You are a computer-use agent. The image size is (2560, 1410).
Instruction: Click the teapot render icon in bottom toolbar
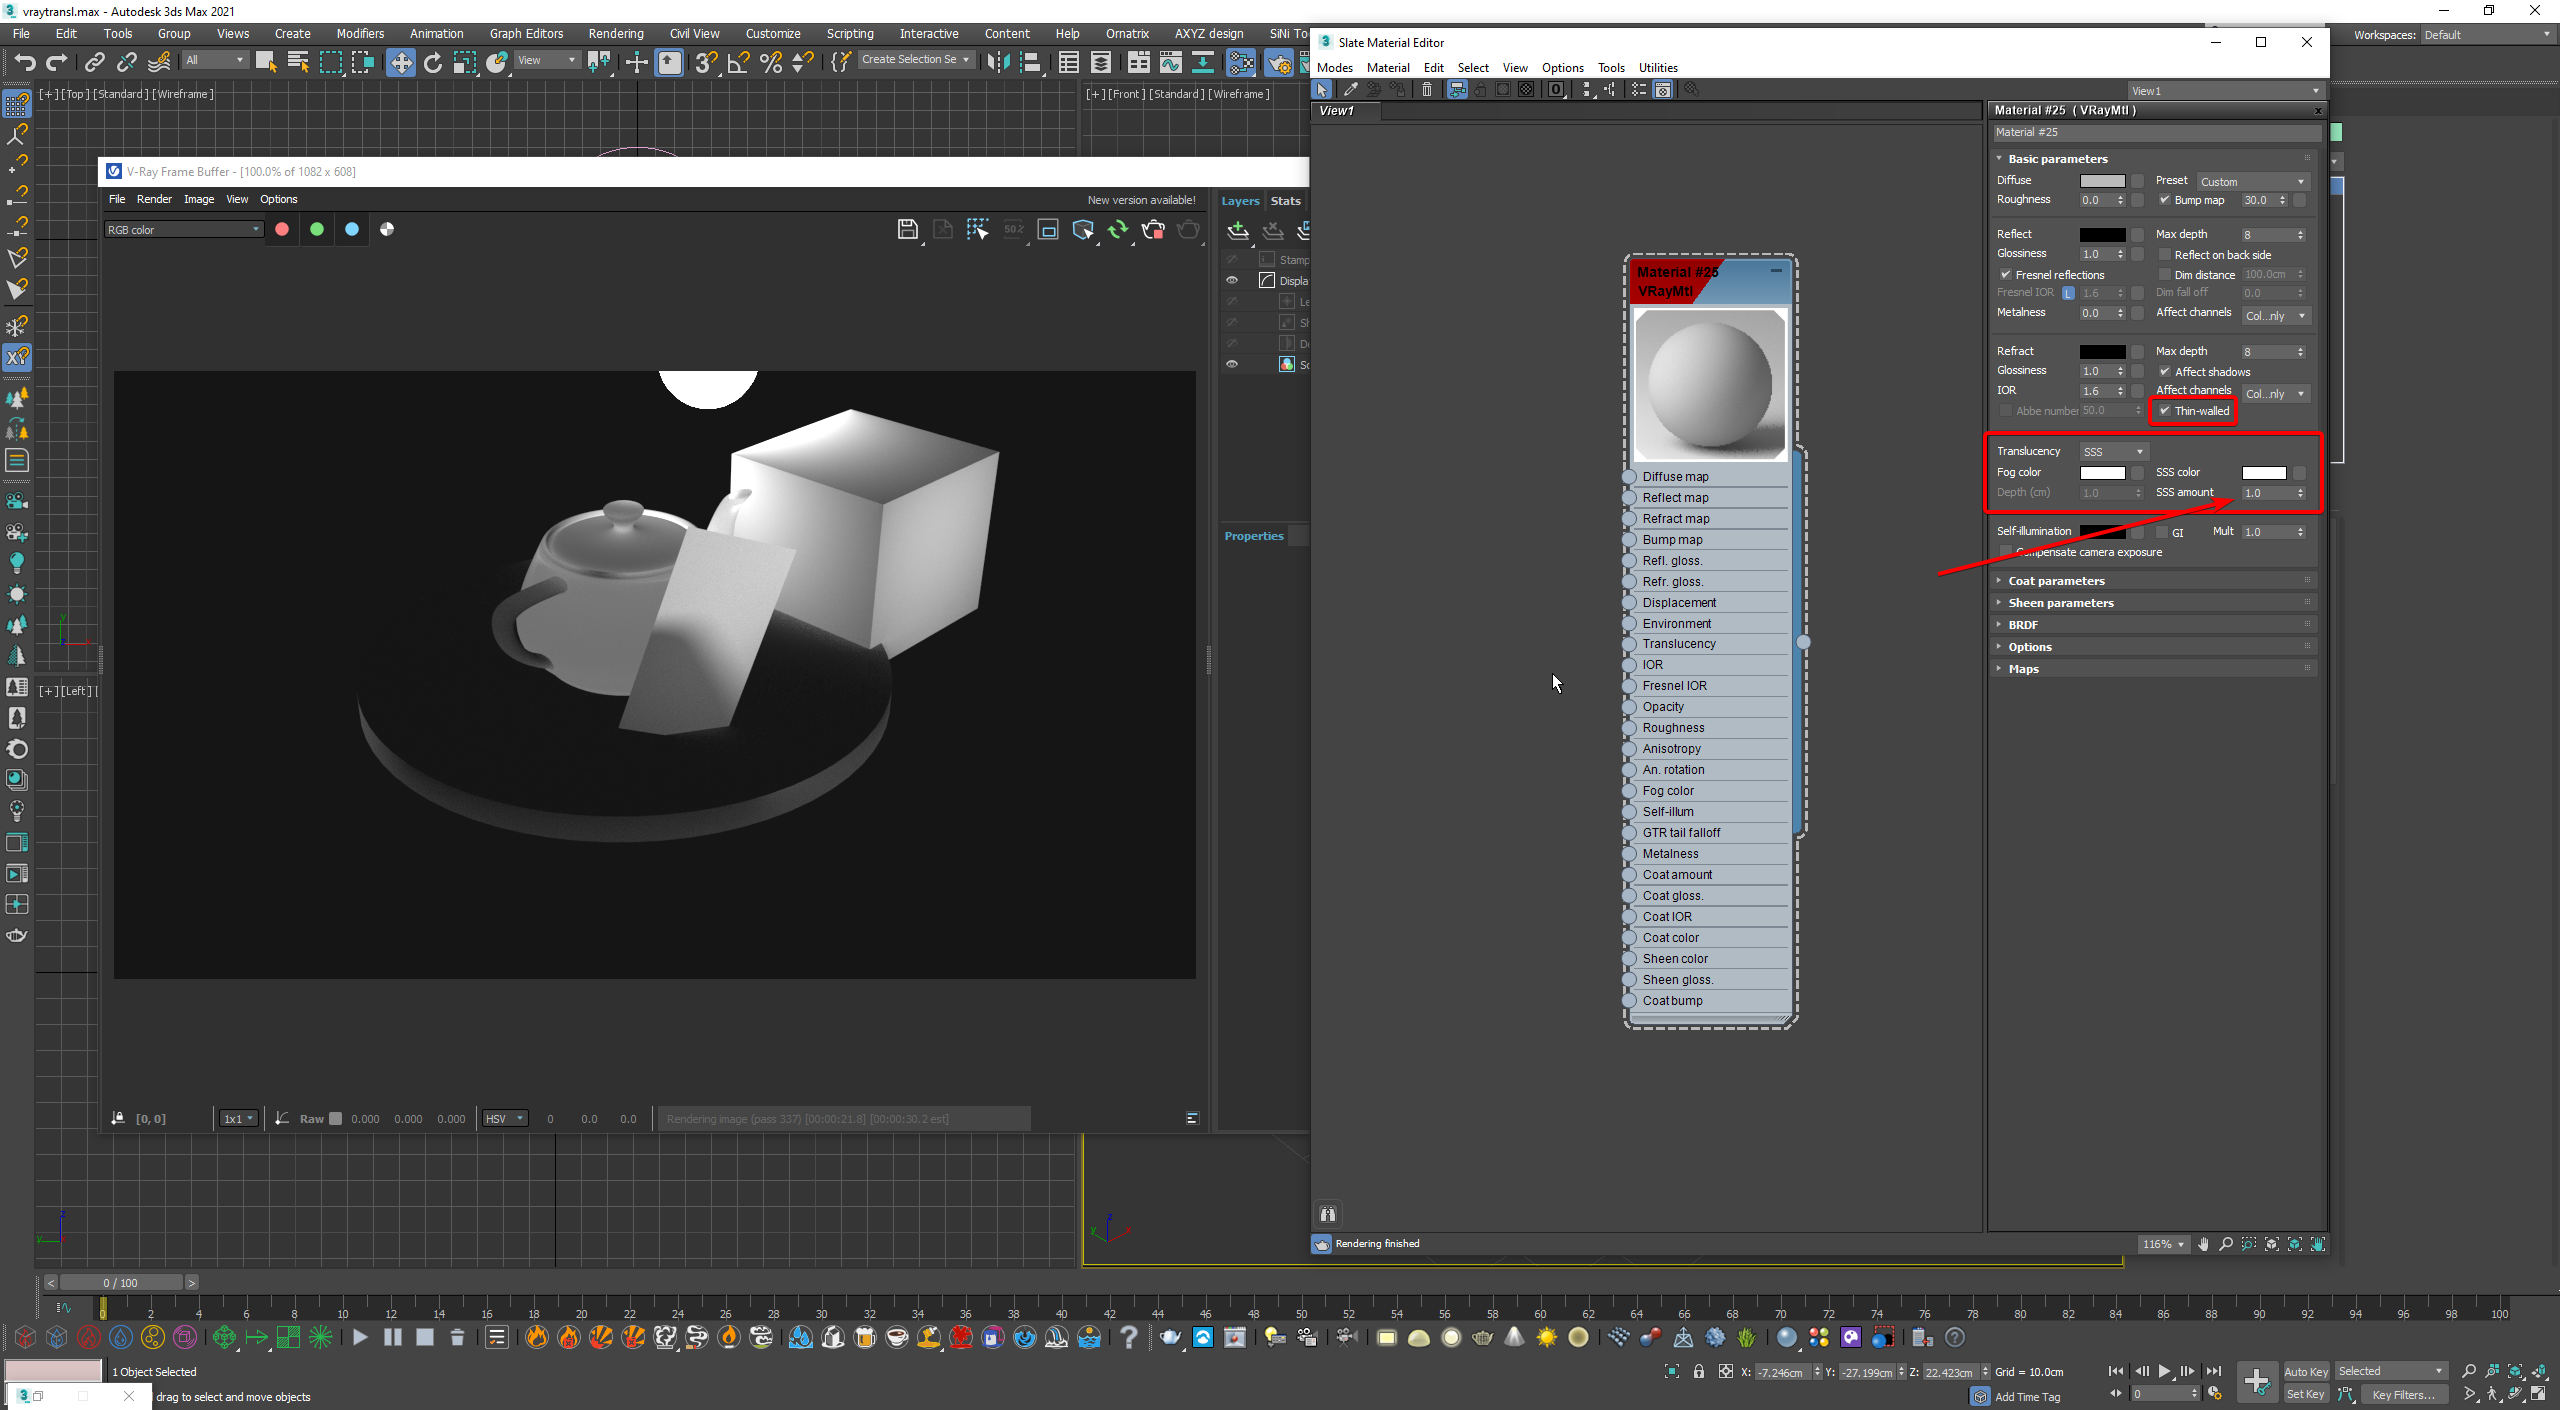[1170, 1337]
